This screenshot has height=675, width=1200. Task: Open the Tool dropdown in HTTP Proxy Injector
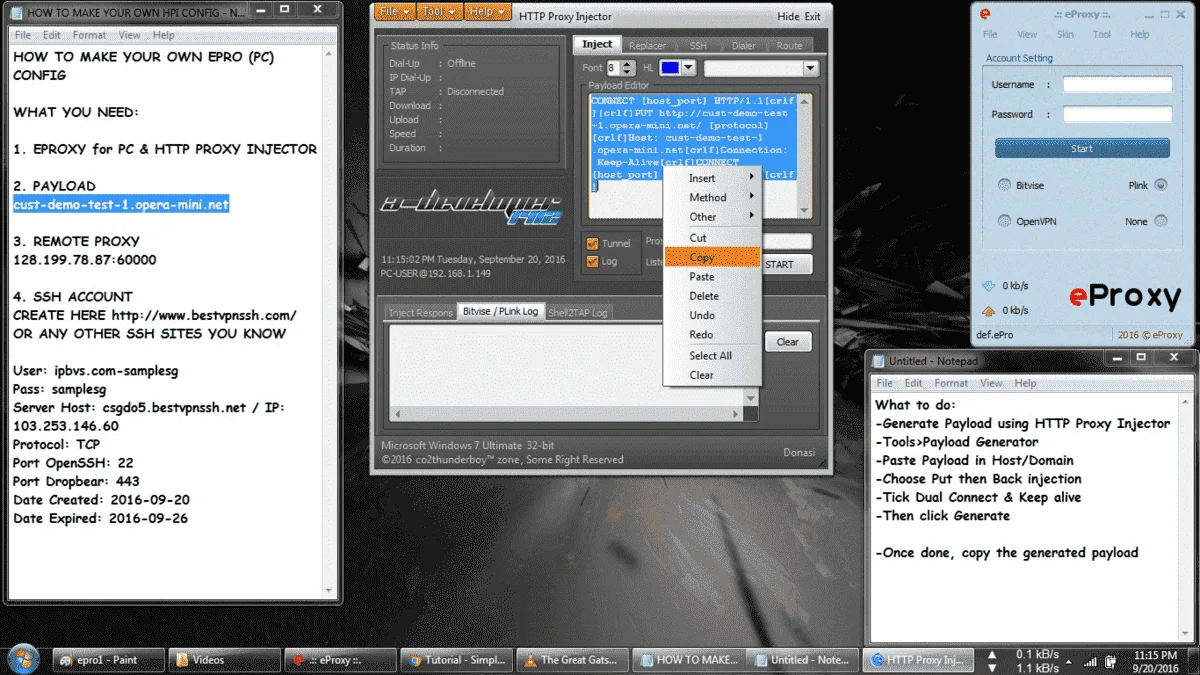[441, 13]
